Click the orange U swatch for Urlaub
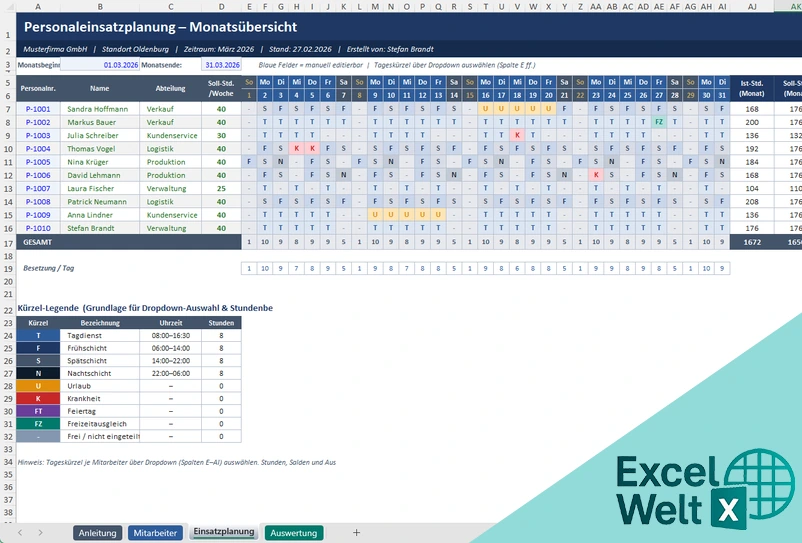Viewport: 802px width, 543px height. tap(38, 386)
